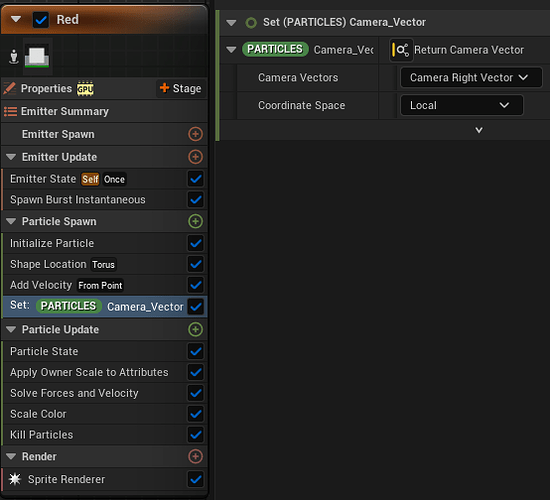Click the Stage button
The height and width of the screenshot is (500, 550).
181,88
